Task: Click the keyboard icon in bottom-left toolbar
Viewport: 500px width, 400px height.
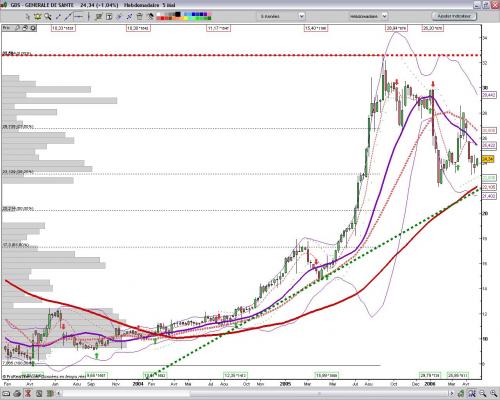Action: tap(6, 394)
